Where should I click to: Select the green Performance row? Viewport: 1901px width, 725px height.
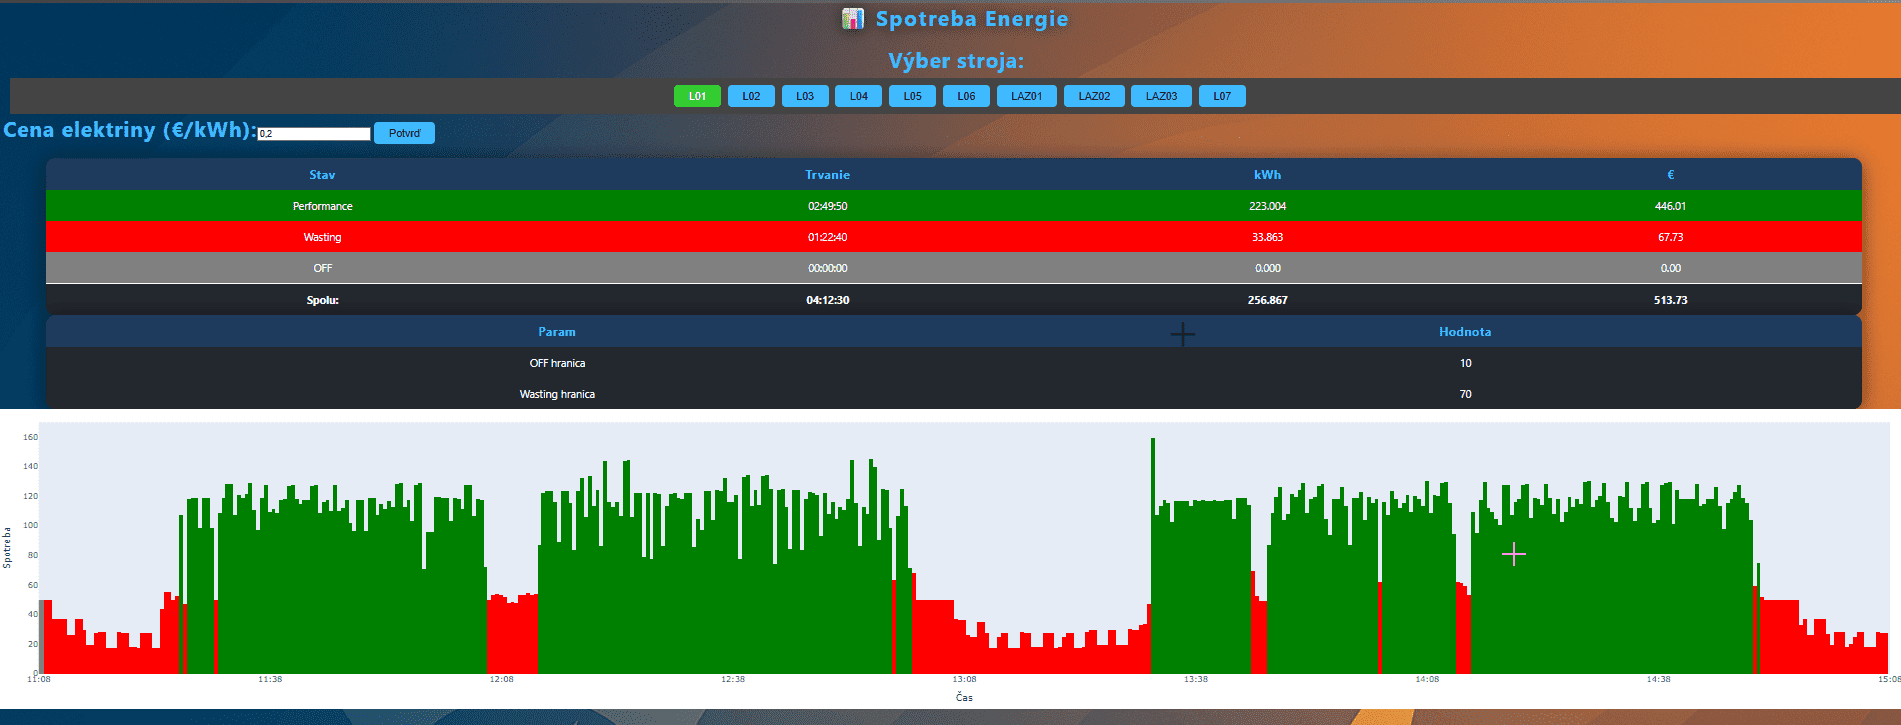(x=953, y=206)
